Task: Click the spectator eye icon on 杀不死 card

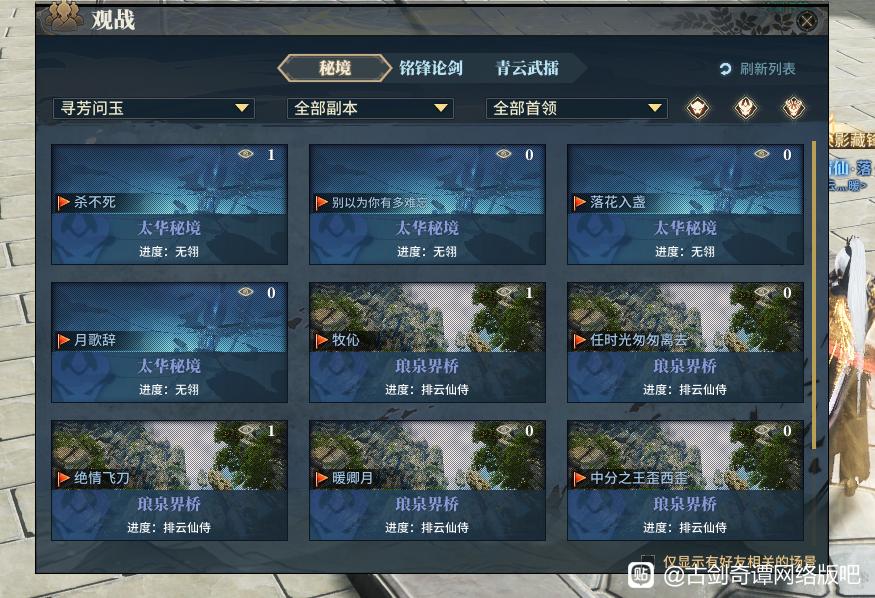Action: pyautogui.click(x=246, y=154)
